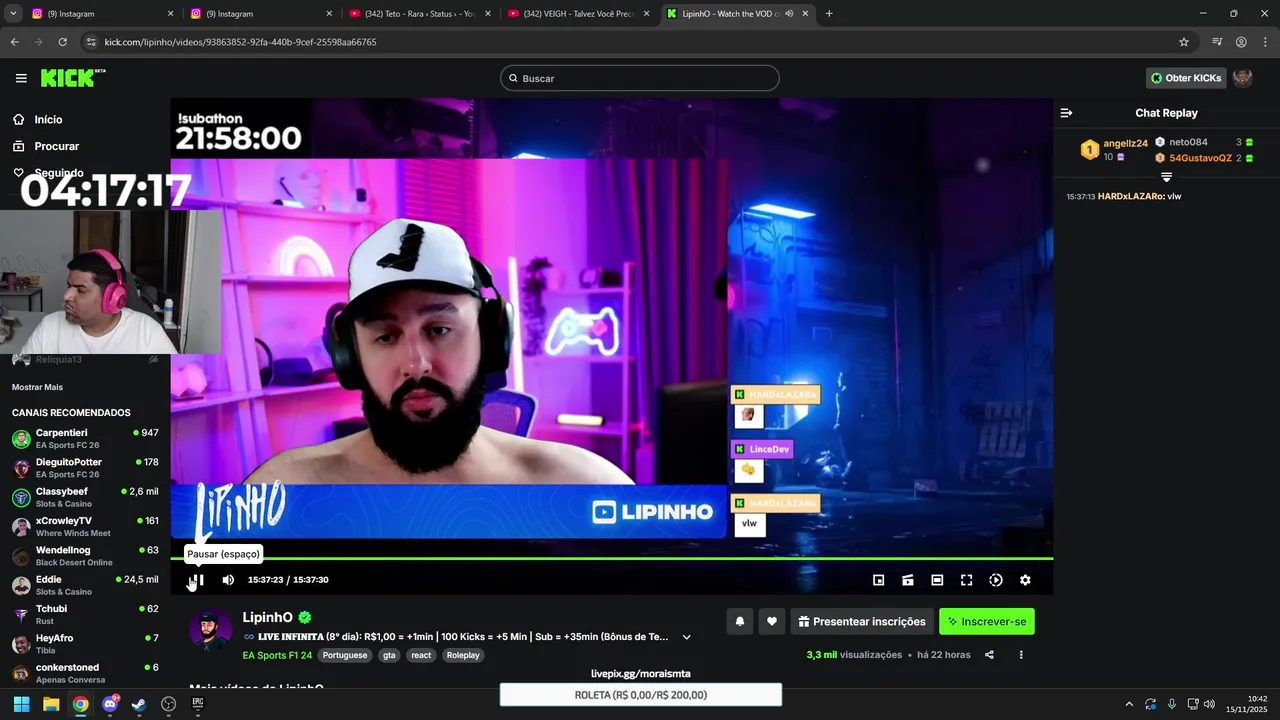
Task: Click Mostrar Mais in the sidebar
Action: click(x=37, y=387)
